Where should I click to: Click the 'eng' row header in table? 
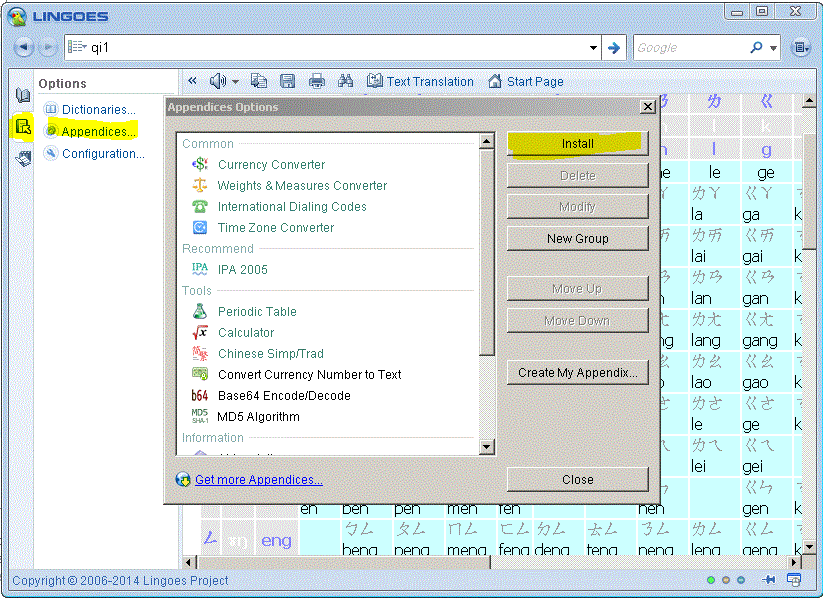point(276,540)
